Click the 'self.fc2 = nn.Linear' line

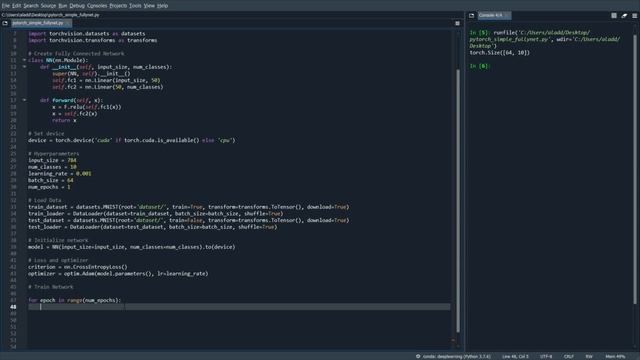[107, 87]
